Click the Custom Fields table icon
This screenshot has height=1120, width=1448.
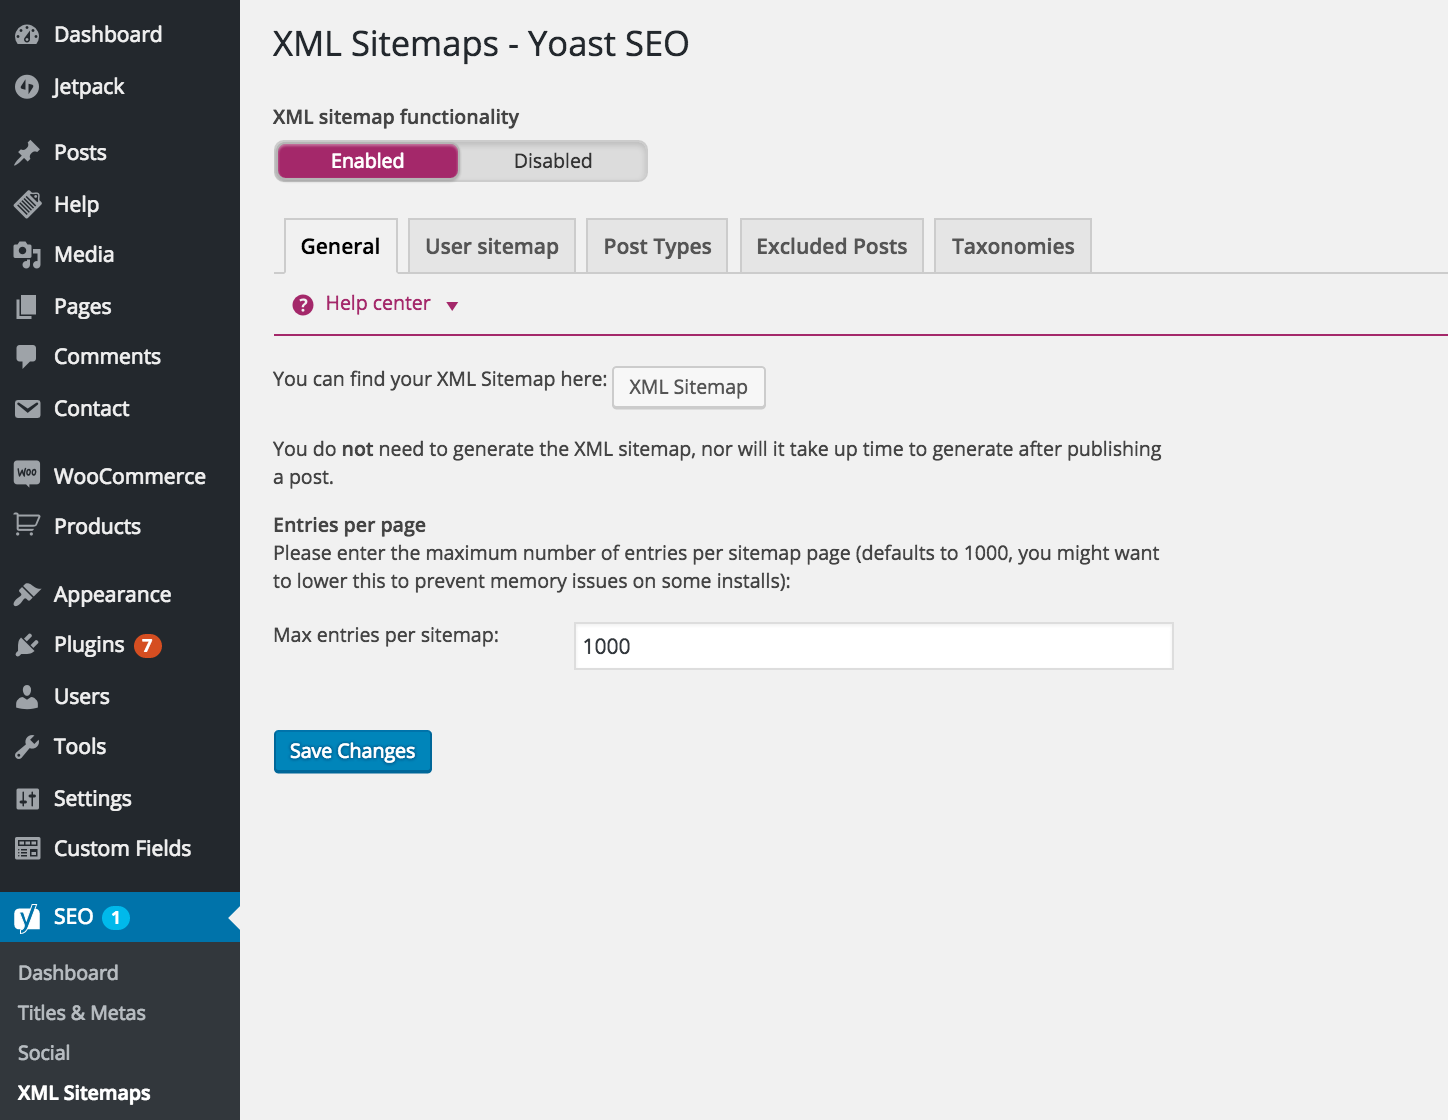coord(27,849)
